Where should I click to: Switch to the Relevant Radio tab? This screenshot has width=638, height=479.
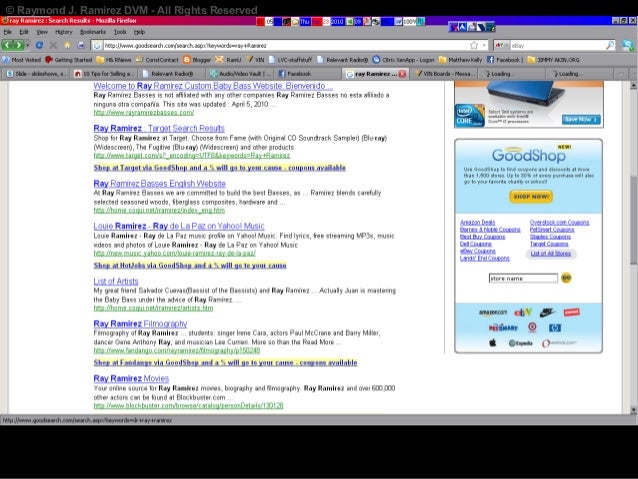pyautogui.click(x=172, y=74)
